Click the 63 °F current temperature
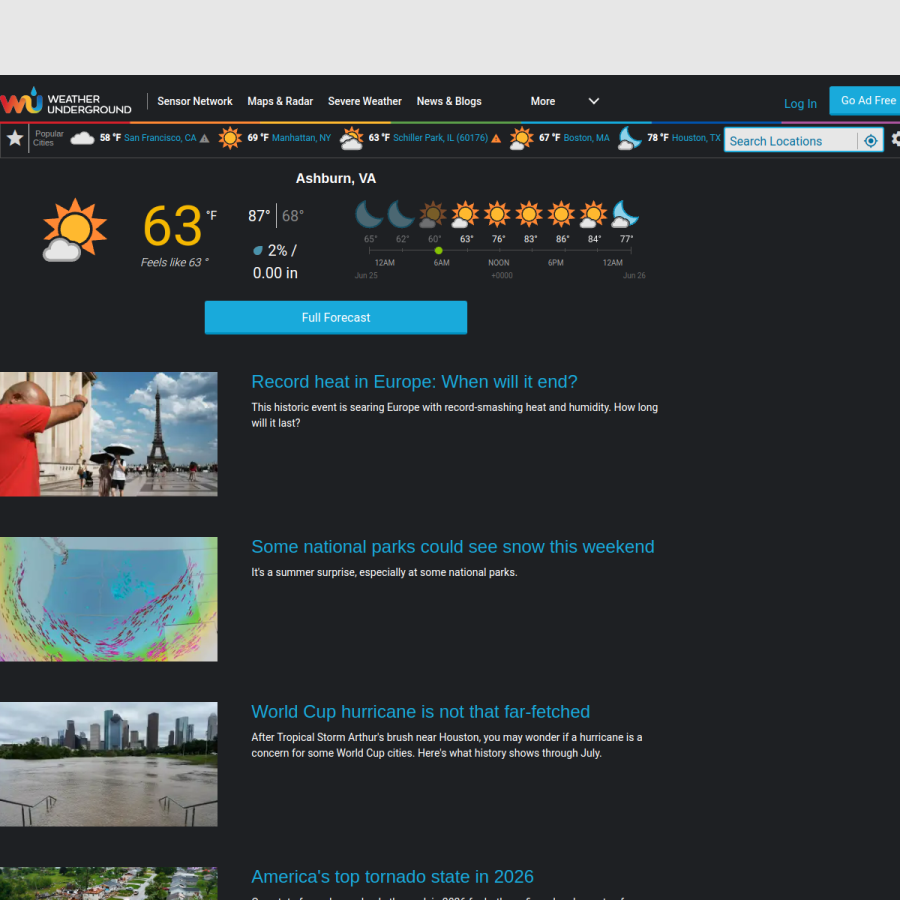Image resolution: width=900 pixels, height=900 pixels. tap(180, 225)
